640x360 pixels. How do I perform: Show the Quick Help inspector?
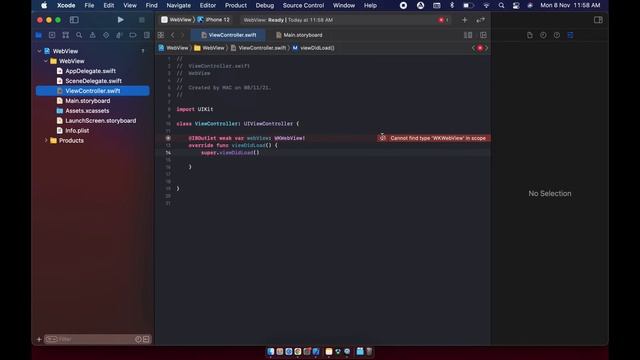557,35
